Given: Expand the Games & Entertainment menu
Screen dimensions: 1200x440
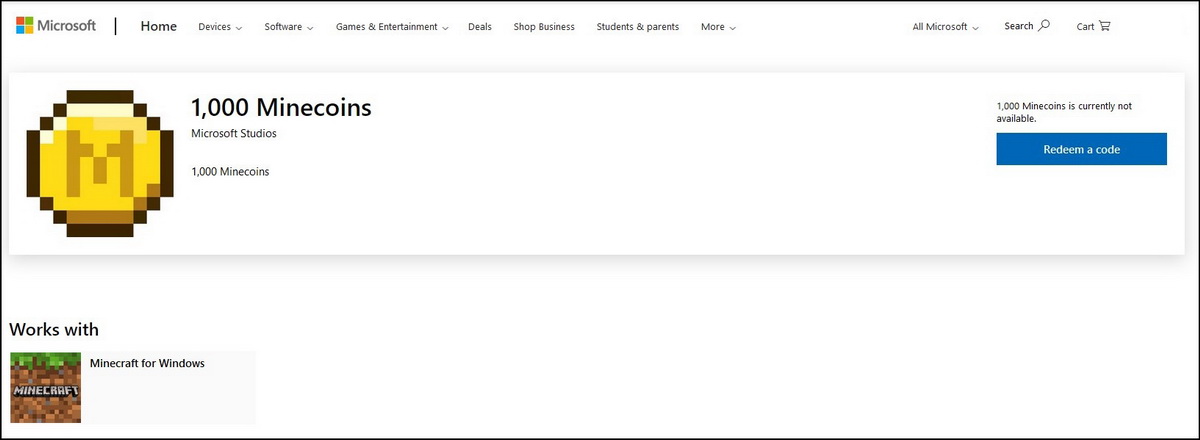Looking at the screenshot, I should click(392, 27).
